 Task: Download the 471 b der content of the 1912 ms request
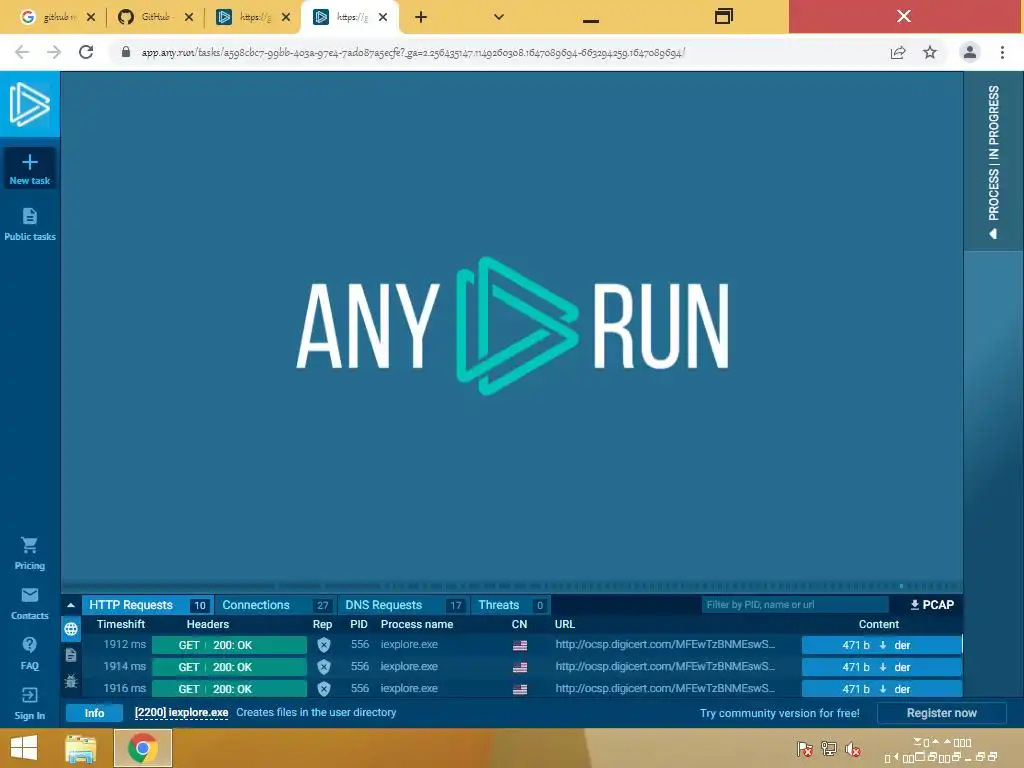[882, 645]
